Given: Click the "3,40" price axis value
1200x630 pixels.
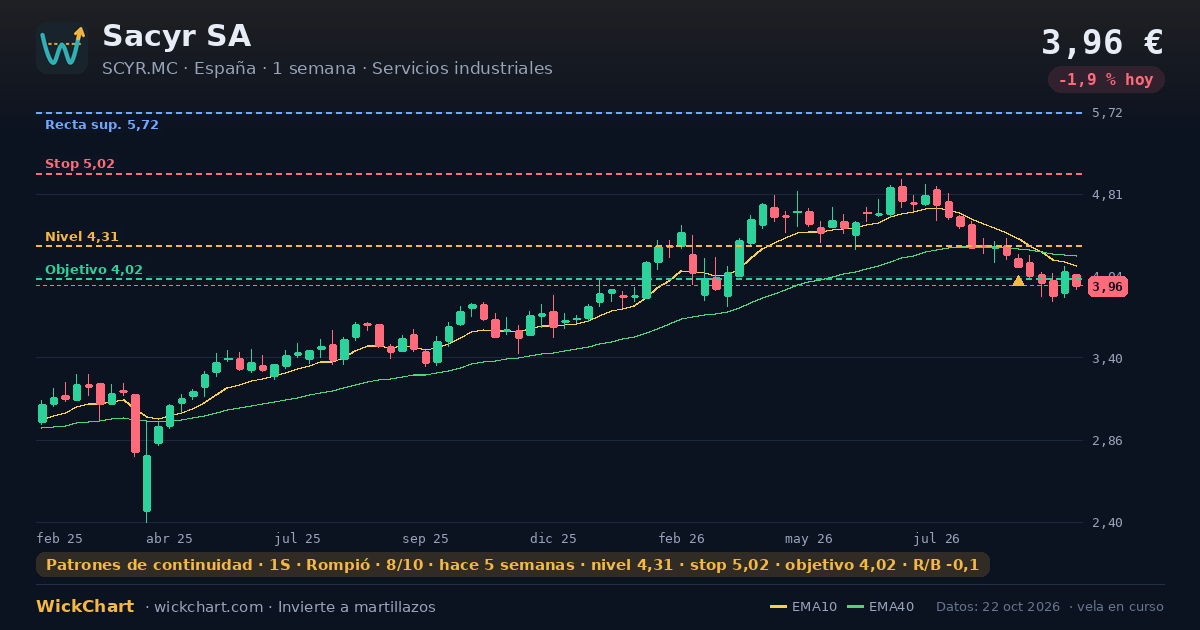Looking at the screenshot, I should click(1108, 358).
